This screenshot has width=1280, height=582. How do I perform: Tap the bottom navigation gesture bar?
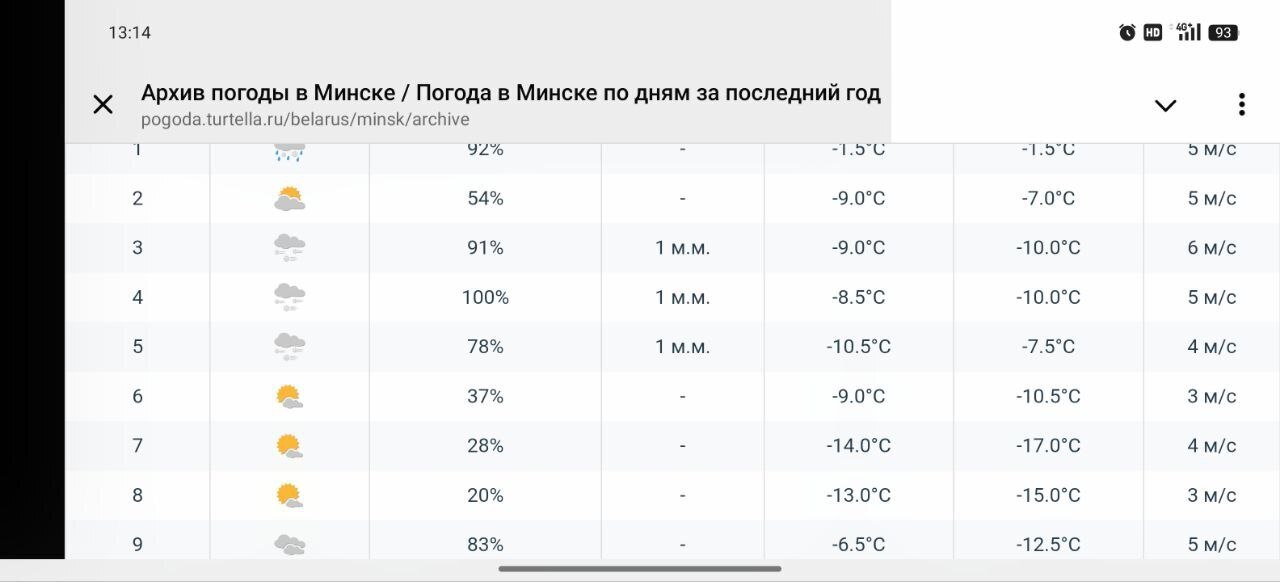(639, 570)
